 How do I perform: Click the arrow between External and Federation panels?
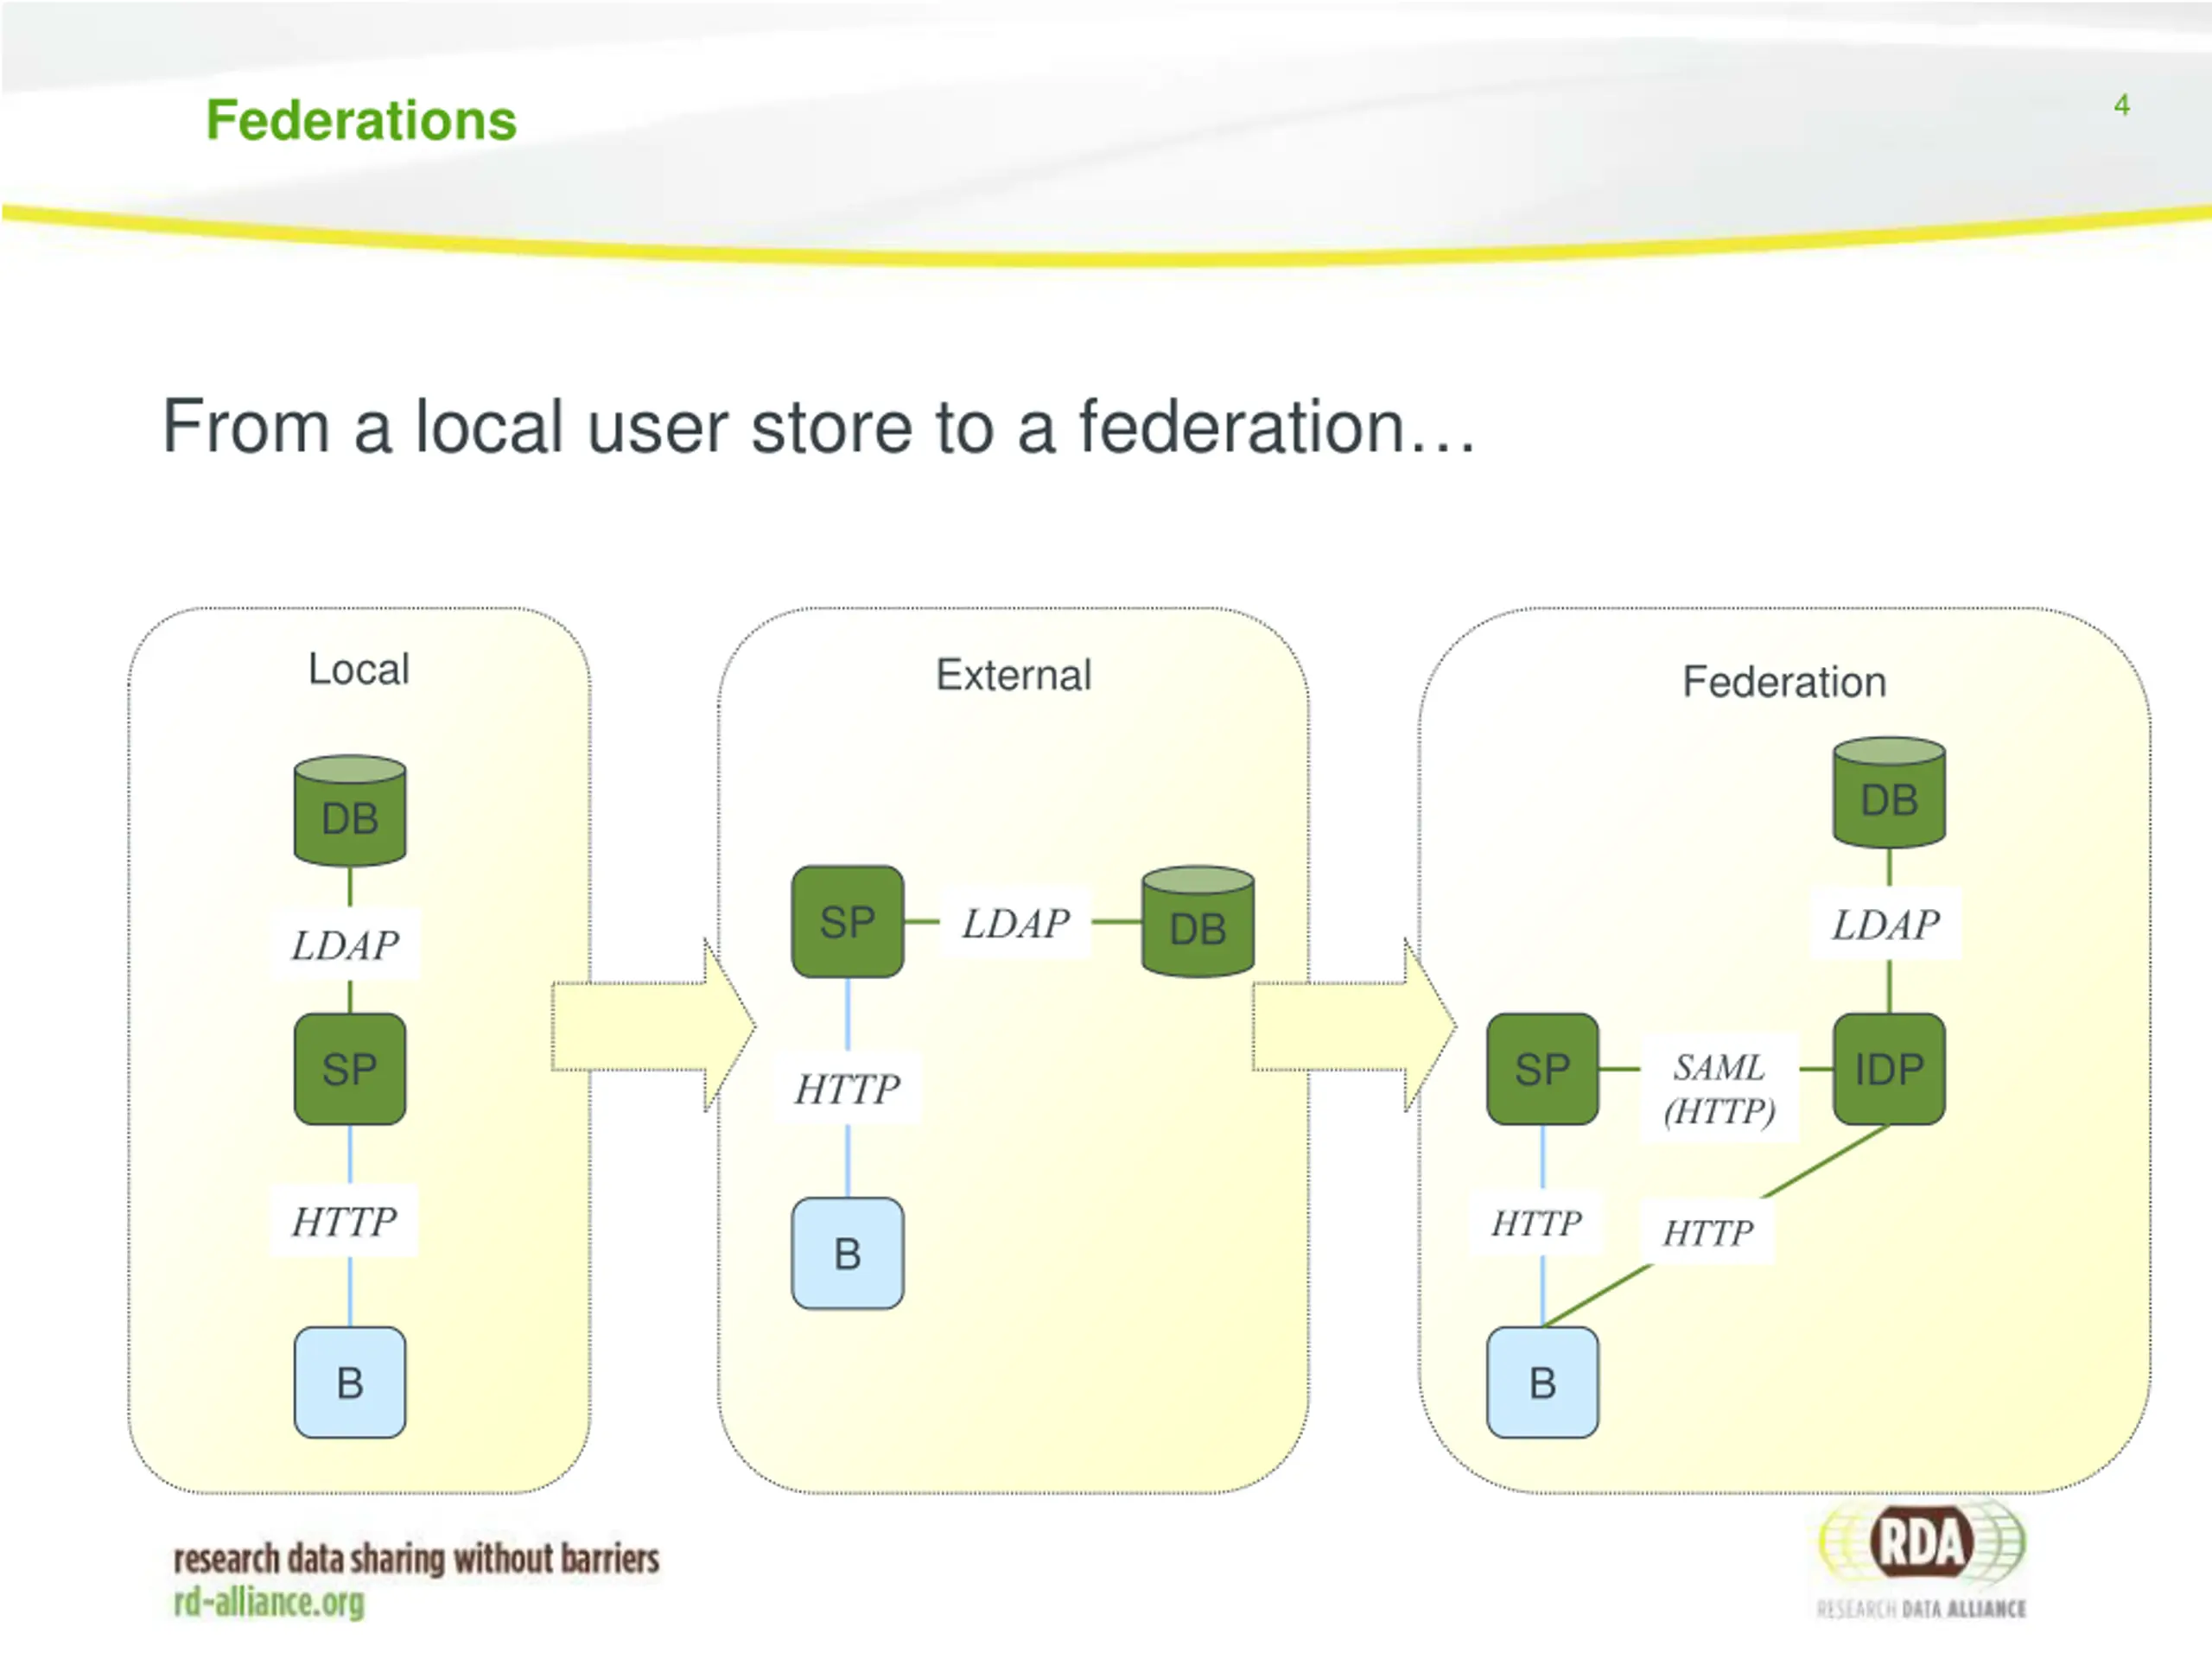coord(1354,1025)
